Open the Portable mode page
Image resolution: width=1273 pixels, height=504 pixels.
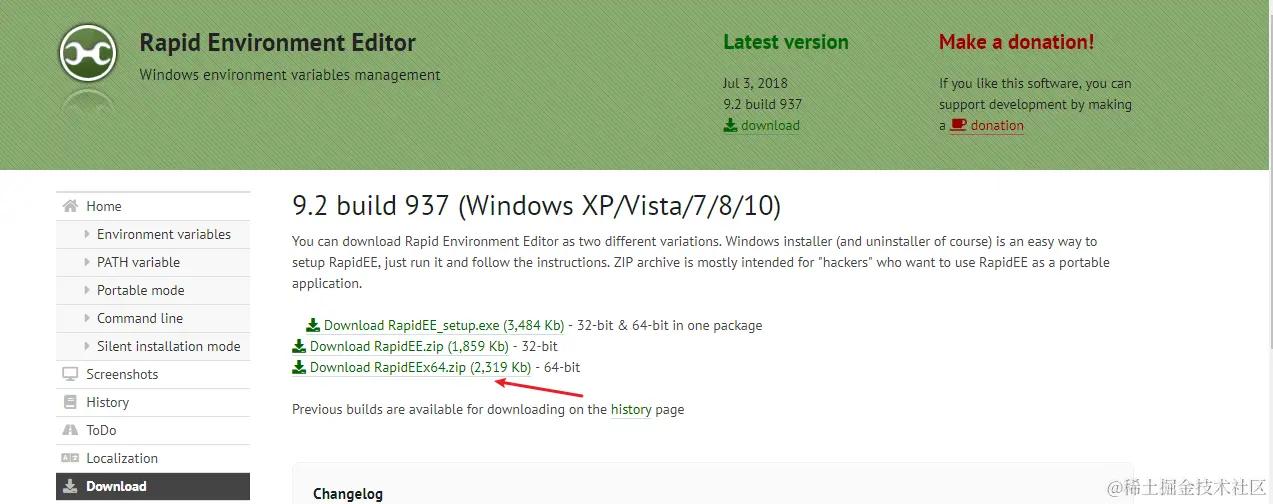pos(153,290)
